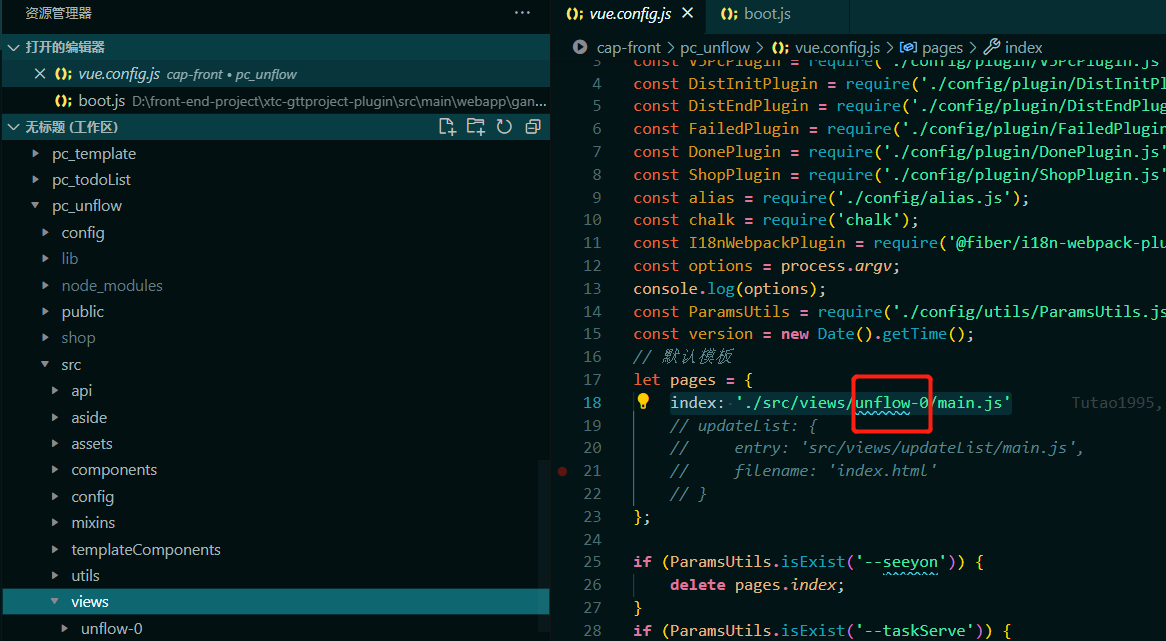This screenshot has height=641, width=1166.
Task: Collapse all folders in explorer
Action: (x=533, y=127)
